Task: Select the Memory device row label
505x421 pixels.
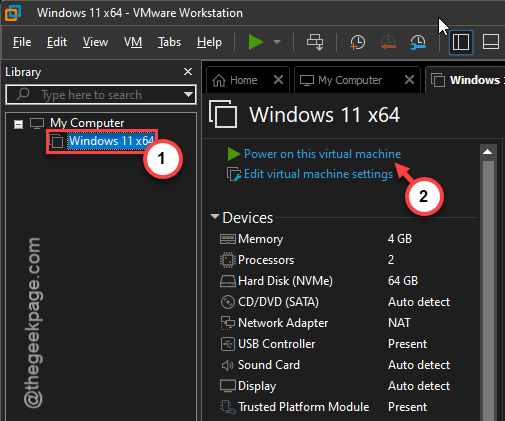Action: (x=260, y=239)
